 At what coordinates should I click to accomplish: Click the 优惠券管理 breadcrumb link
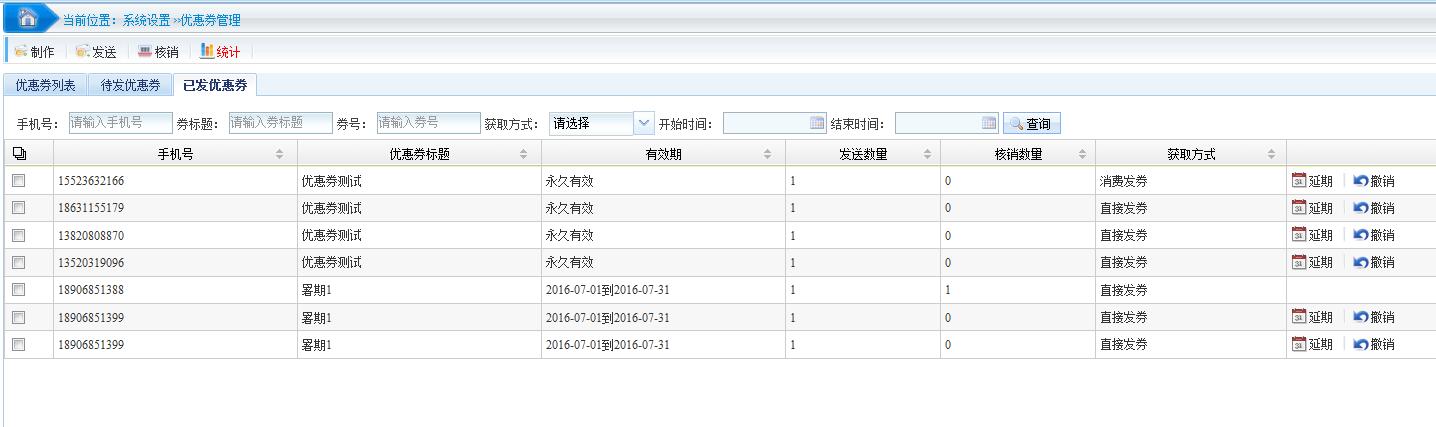click(x=210, y=20)
